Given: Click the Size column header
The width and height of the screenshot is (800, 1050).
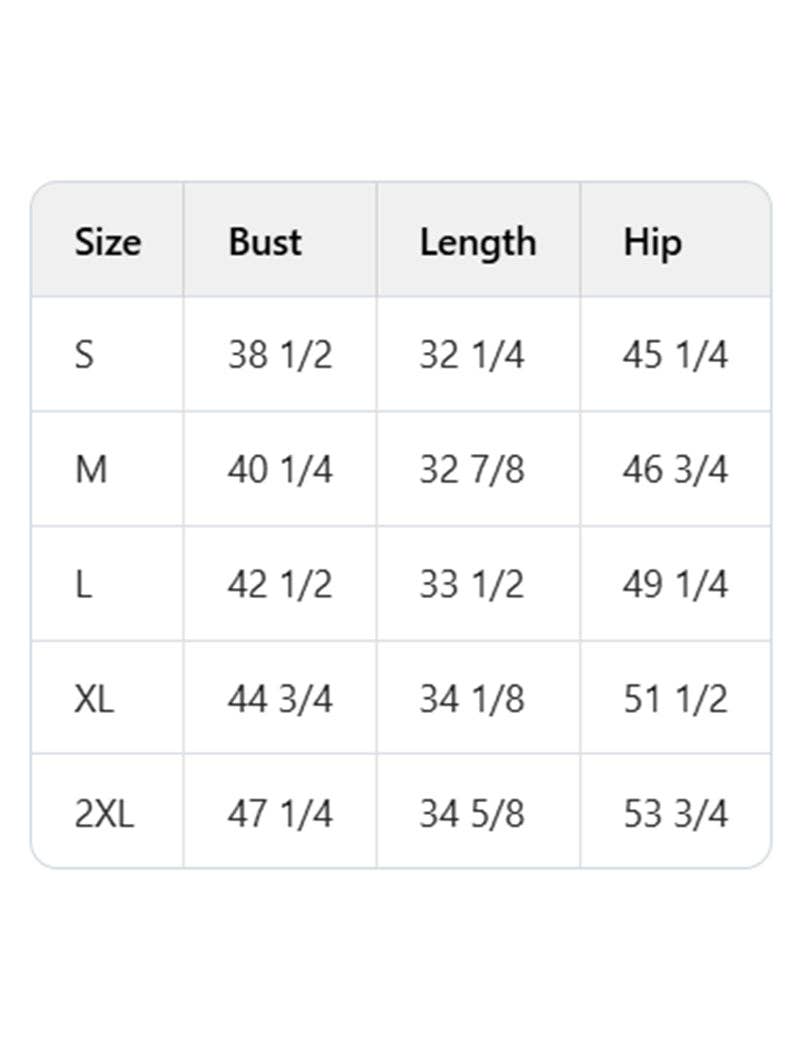Looking at the screenshot, I should click(x=108, y=242).
